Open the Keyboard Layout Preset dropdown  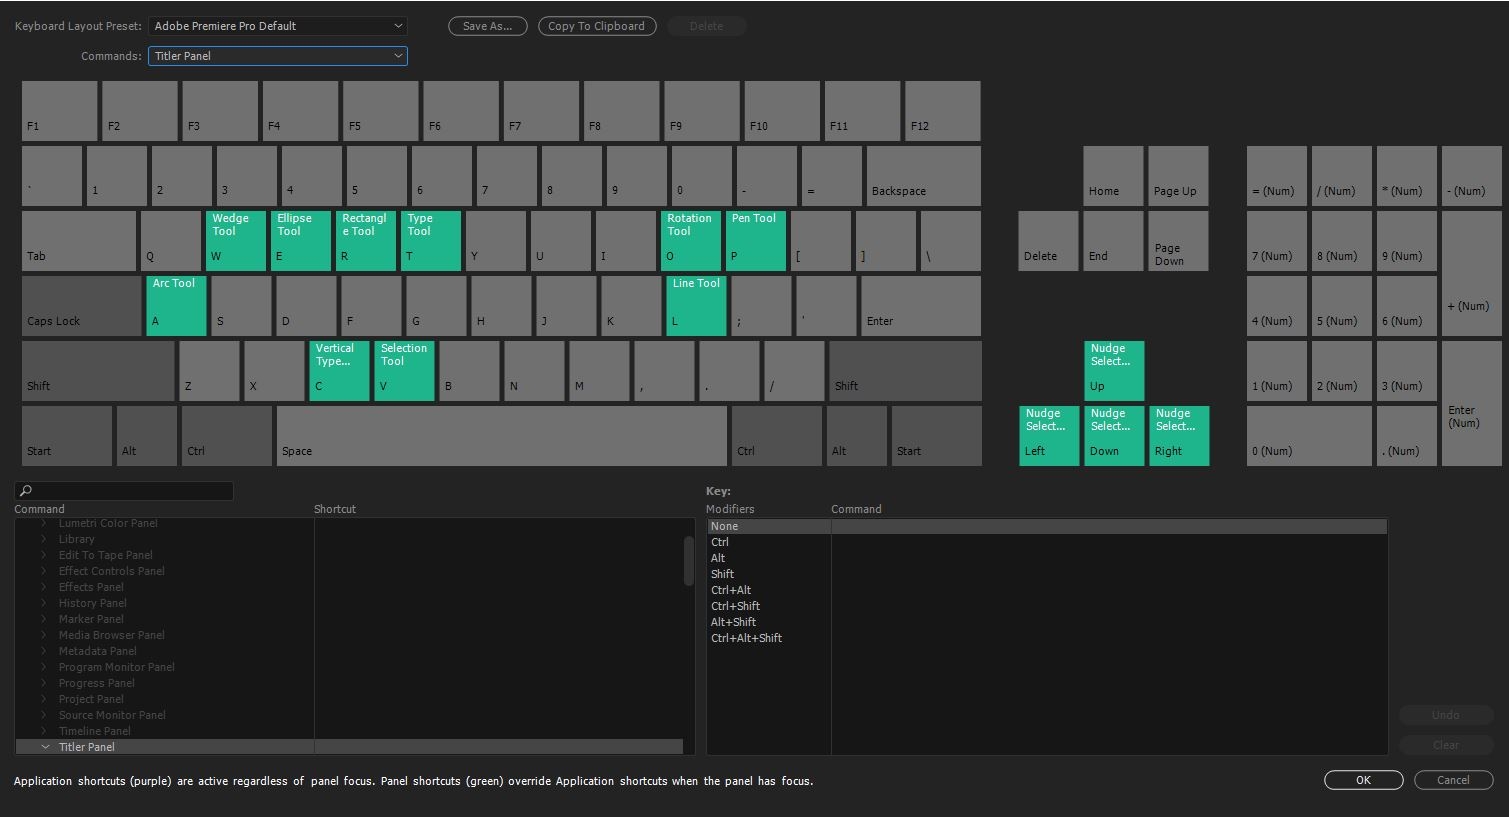(x=277, y=26)
